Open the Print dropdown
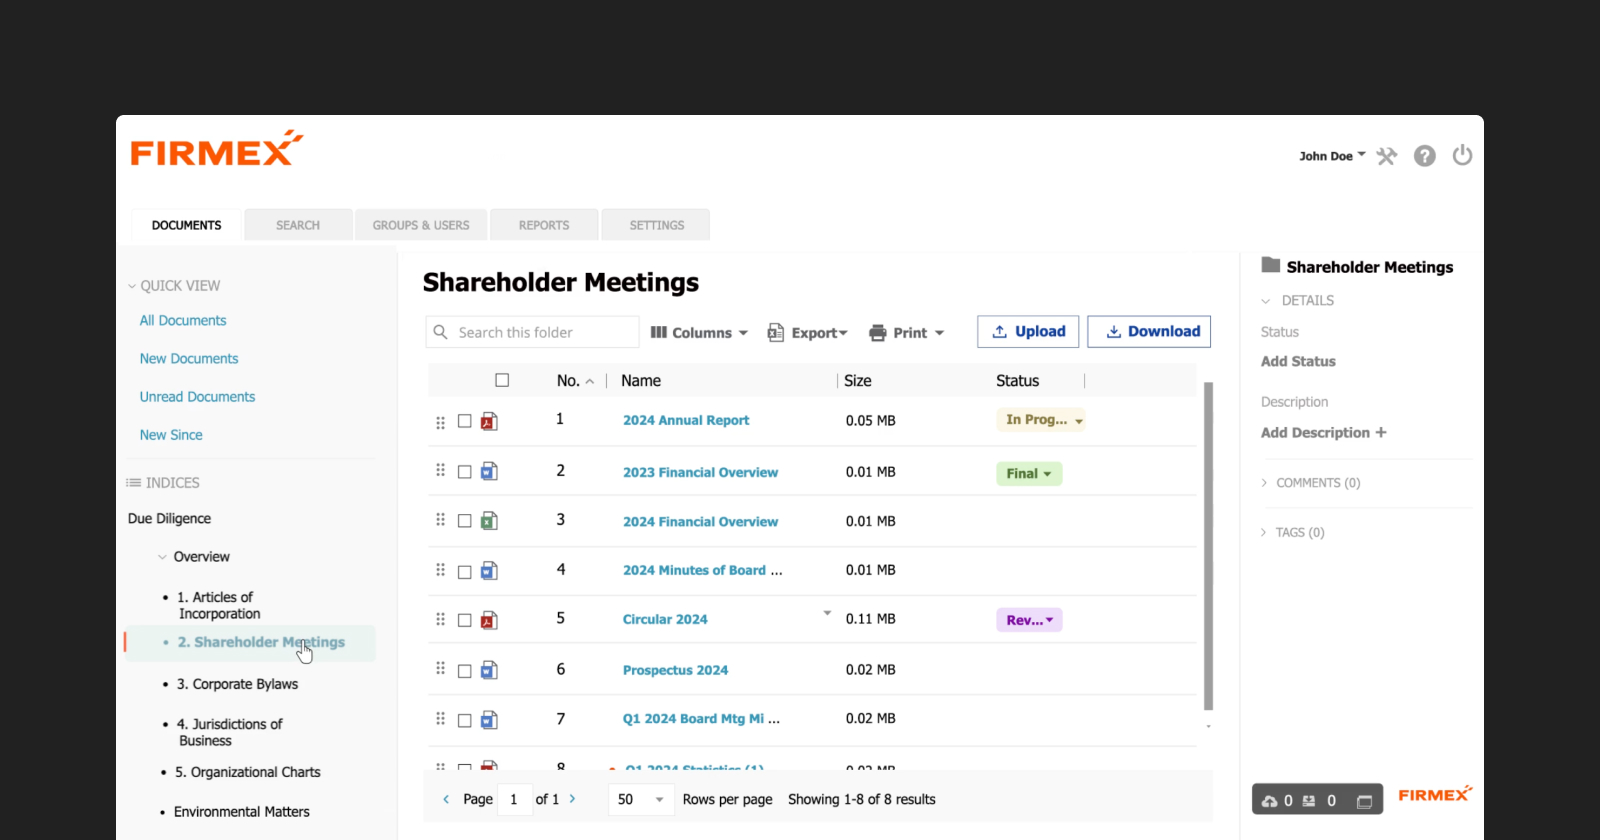The image size is (1600, 840). (907, 333)
